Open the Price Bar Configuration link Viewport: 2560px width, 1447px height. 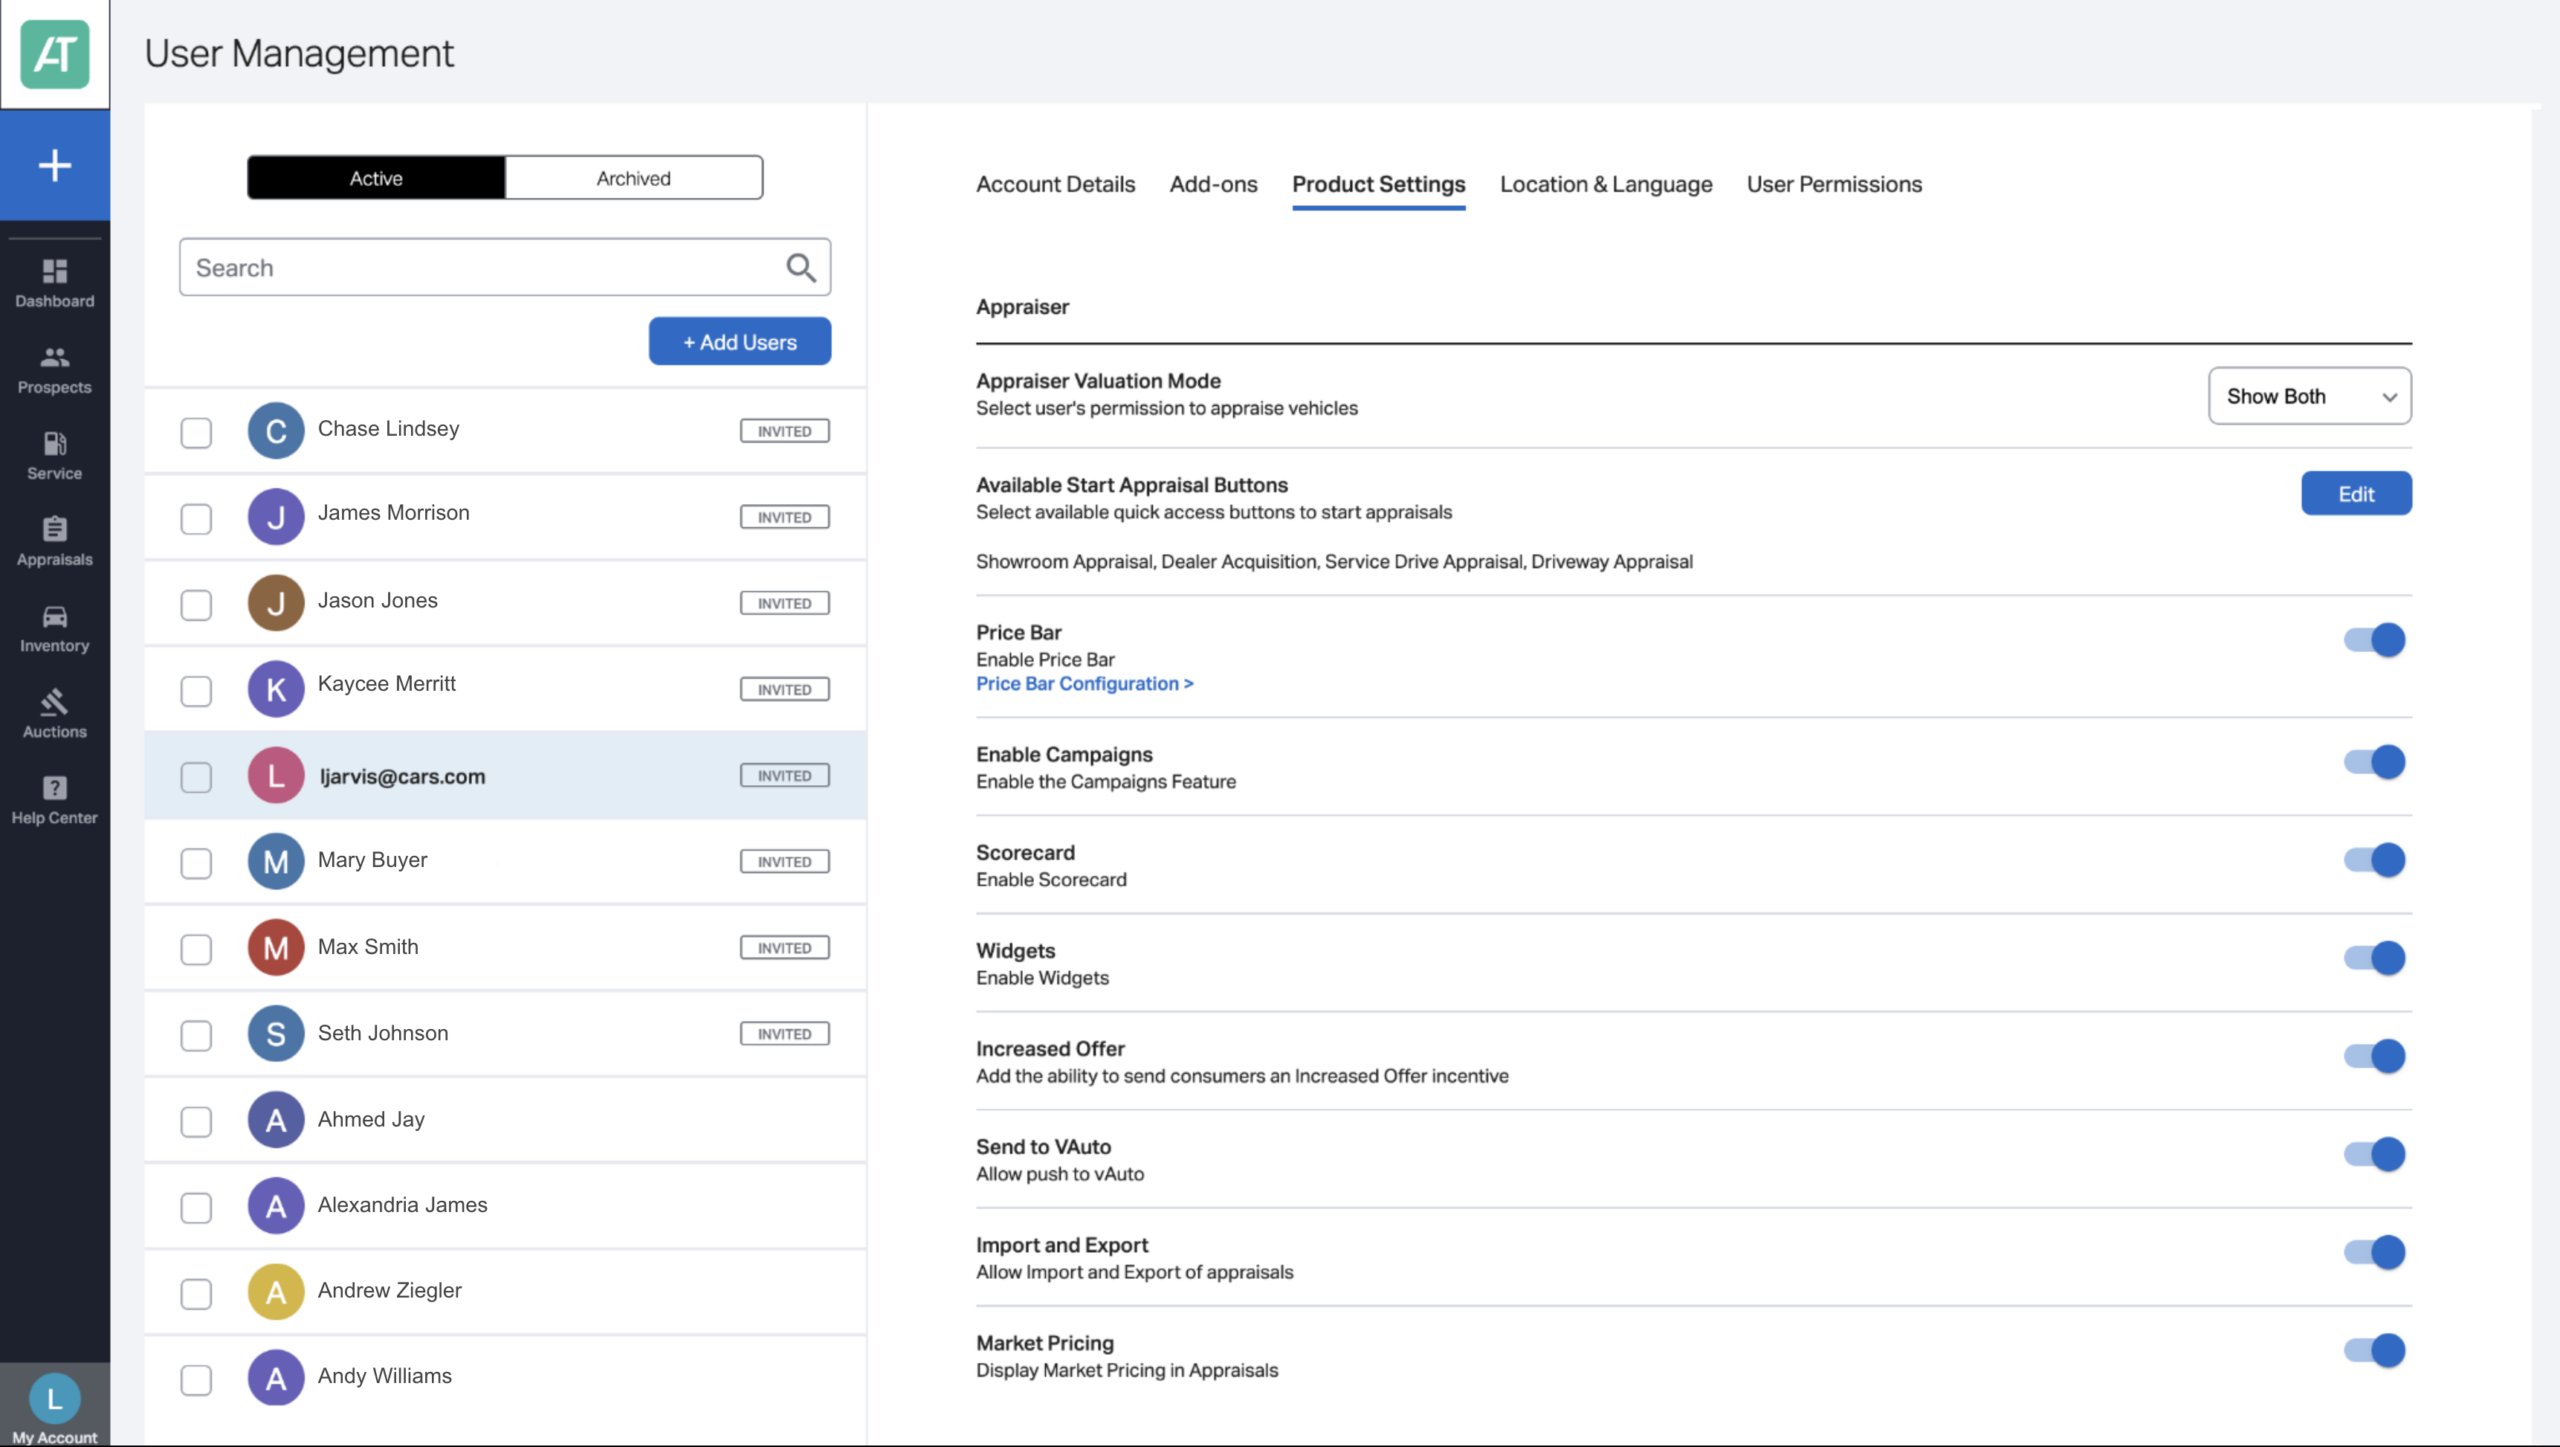pyautogui.click(x=1085, y=684)
